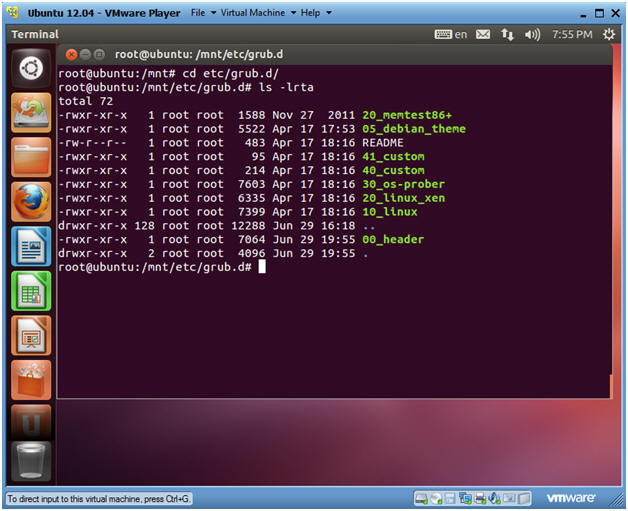Screen dimensions: 628x511
Task: Click the terminal title root@ubuntu: /mnt/etc/grub.d
Action: tap(199, 54)
